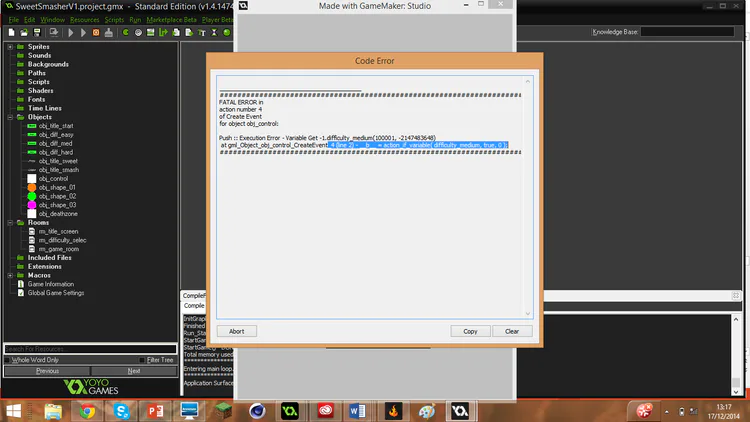
Task: Create a shader with the page-arrow icon
Action: pyautogui.click(x=189, y=33)
